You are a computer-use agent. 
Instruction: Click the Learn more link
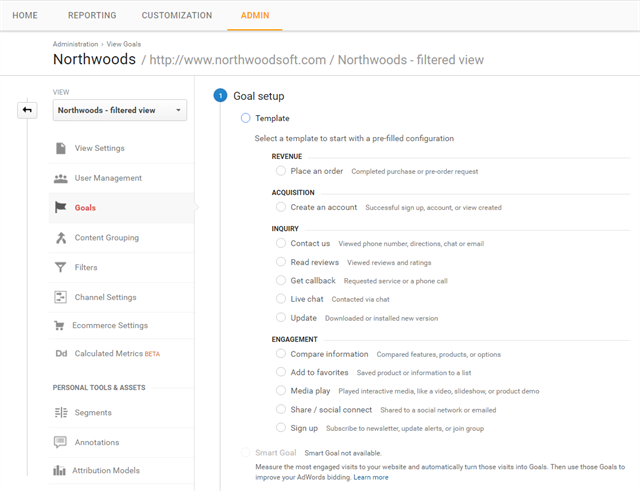(x=371, y=477)
